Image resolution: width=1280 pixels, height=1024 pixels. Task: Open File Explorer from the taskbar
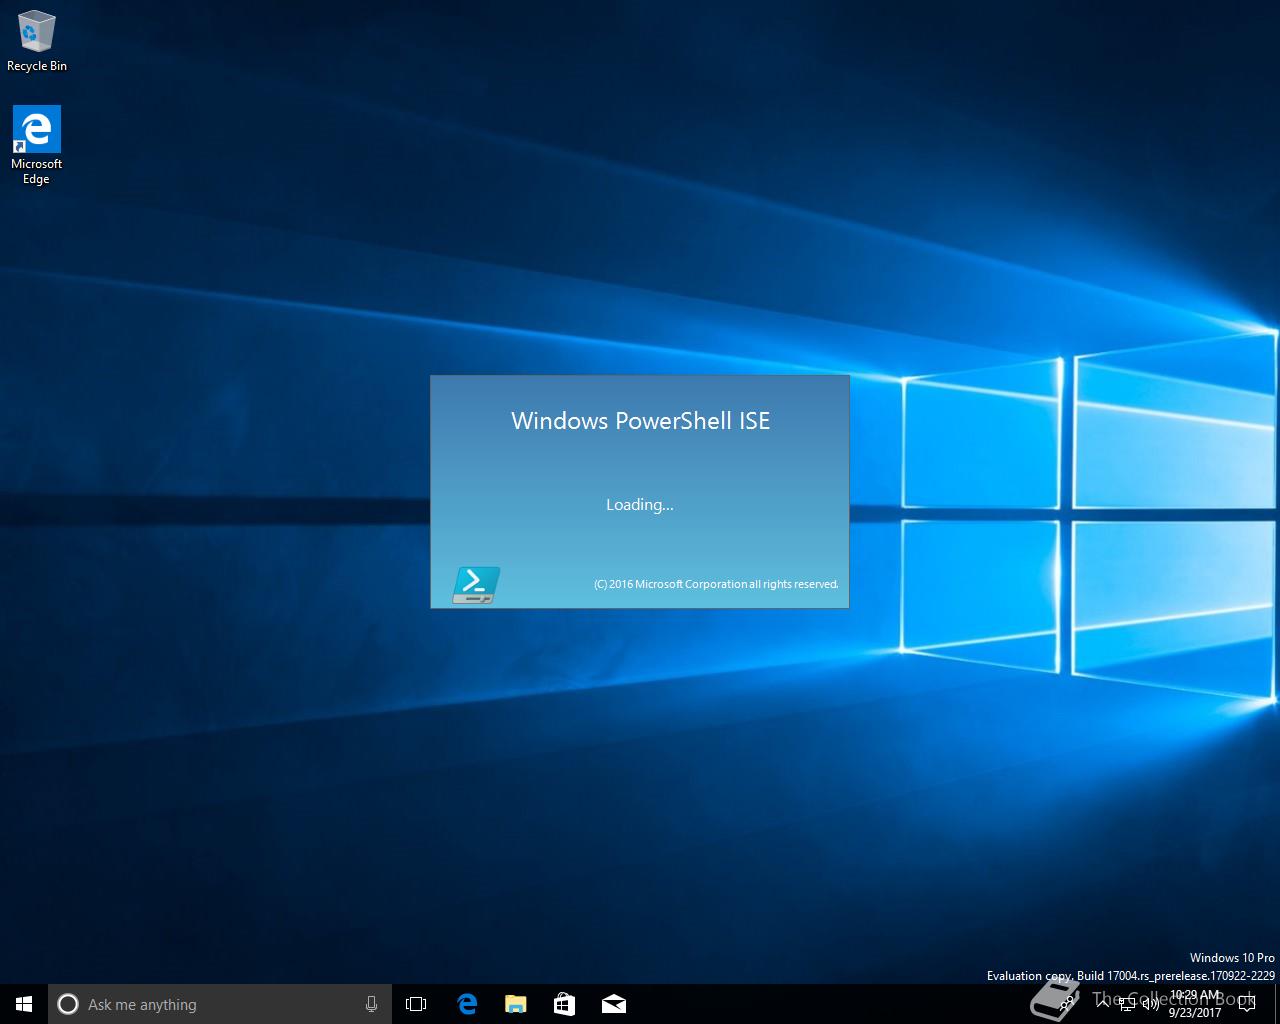tap(515, 1004)
